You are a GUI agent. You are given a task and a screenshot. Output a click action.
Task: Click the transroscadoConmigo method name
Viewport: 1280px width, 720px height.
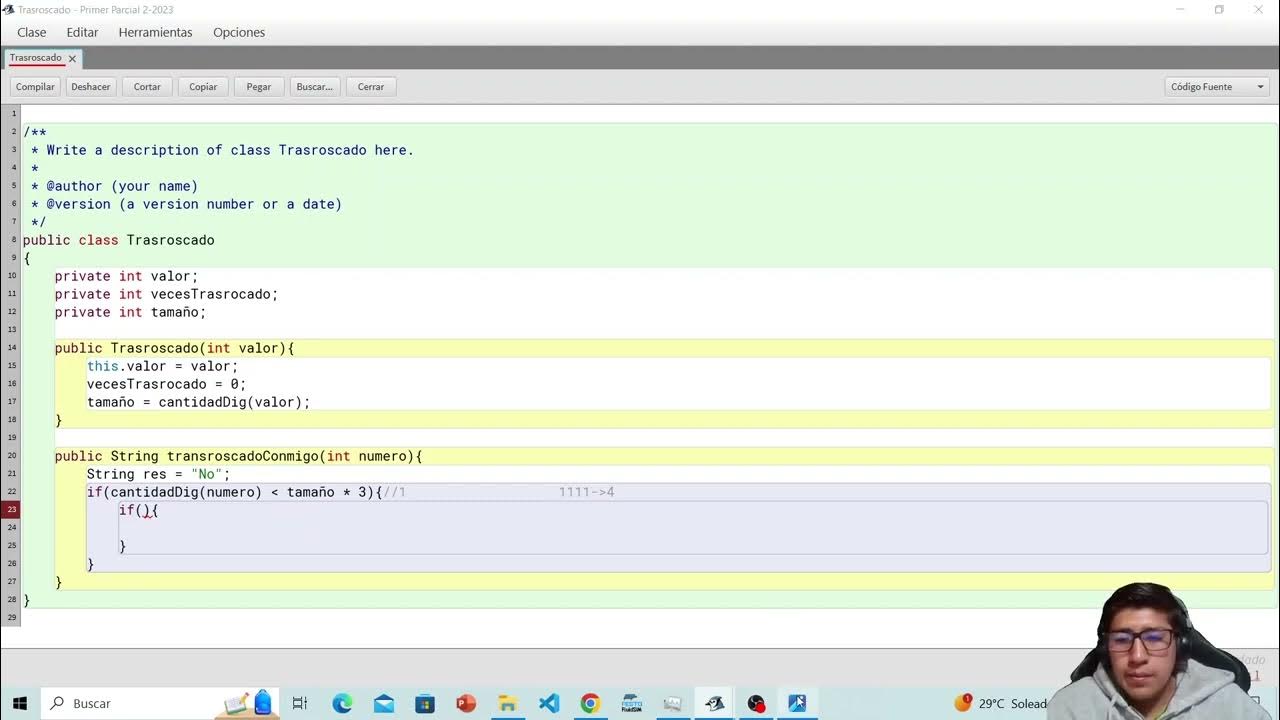242,456
